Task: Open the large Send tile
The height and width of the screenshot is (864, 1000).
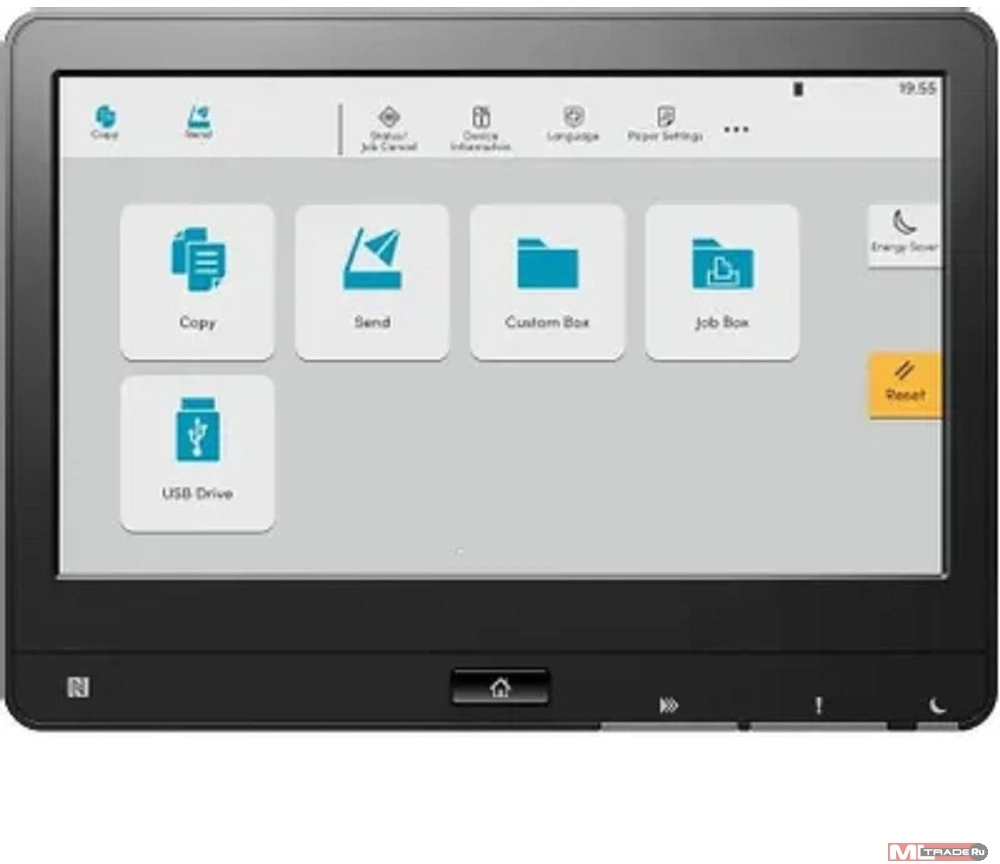Action: pyautogui.click(x=372, y=282)
